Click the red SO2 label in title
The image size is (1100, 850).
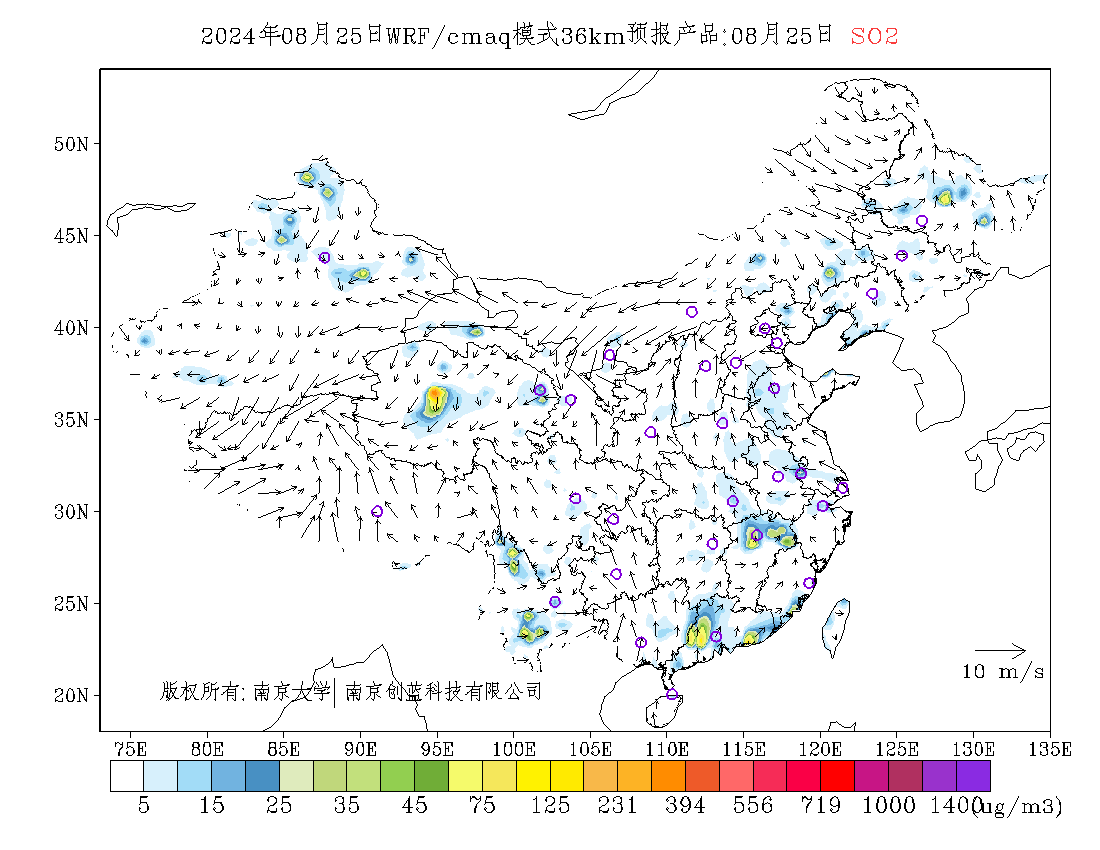[874, 36]
